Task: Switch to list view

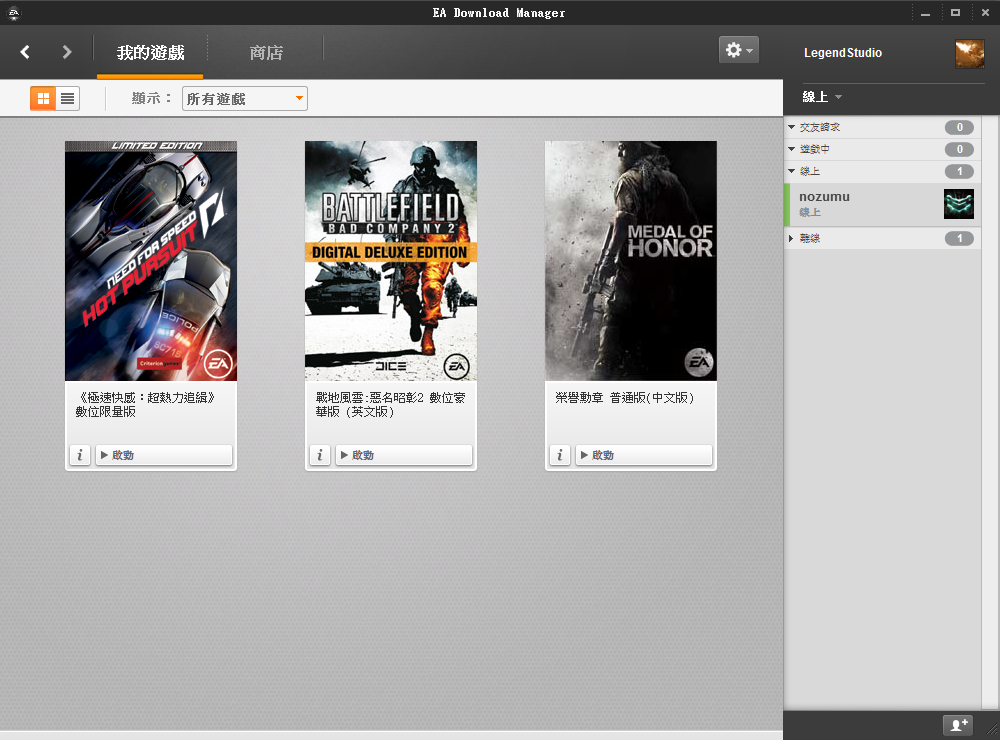Action: [67, 98]
